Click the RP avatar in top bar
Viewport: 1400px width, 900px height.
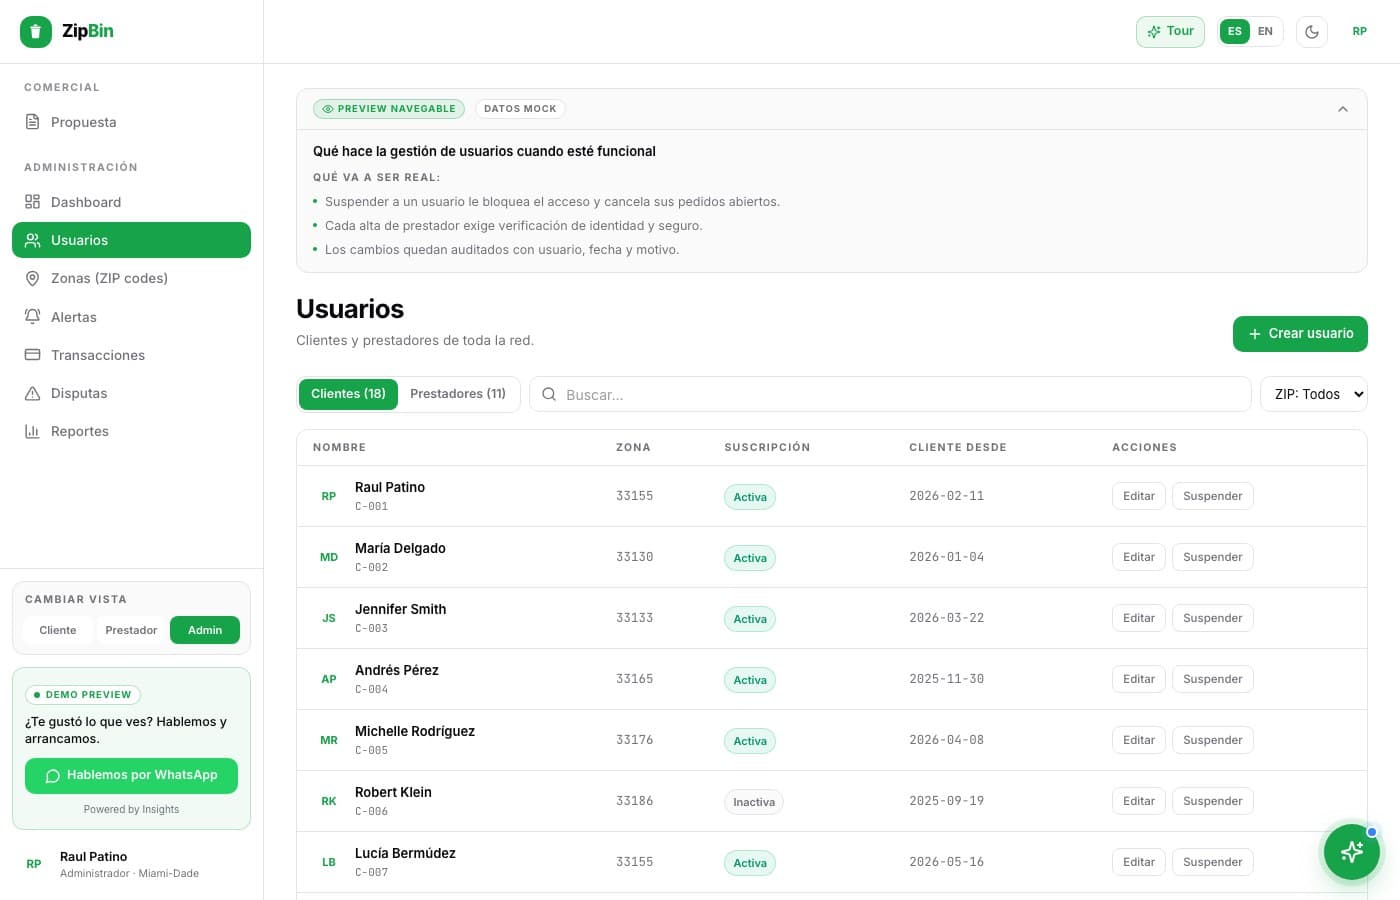point(1360,32)
